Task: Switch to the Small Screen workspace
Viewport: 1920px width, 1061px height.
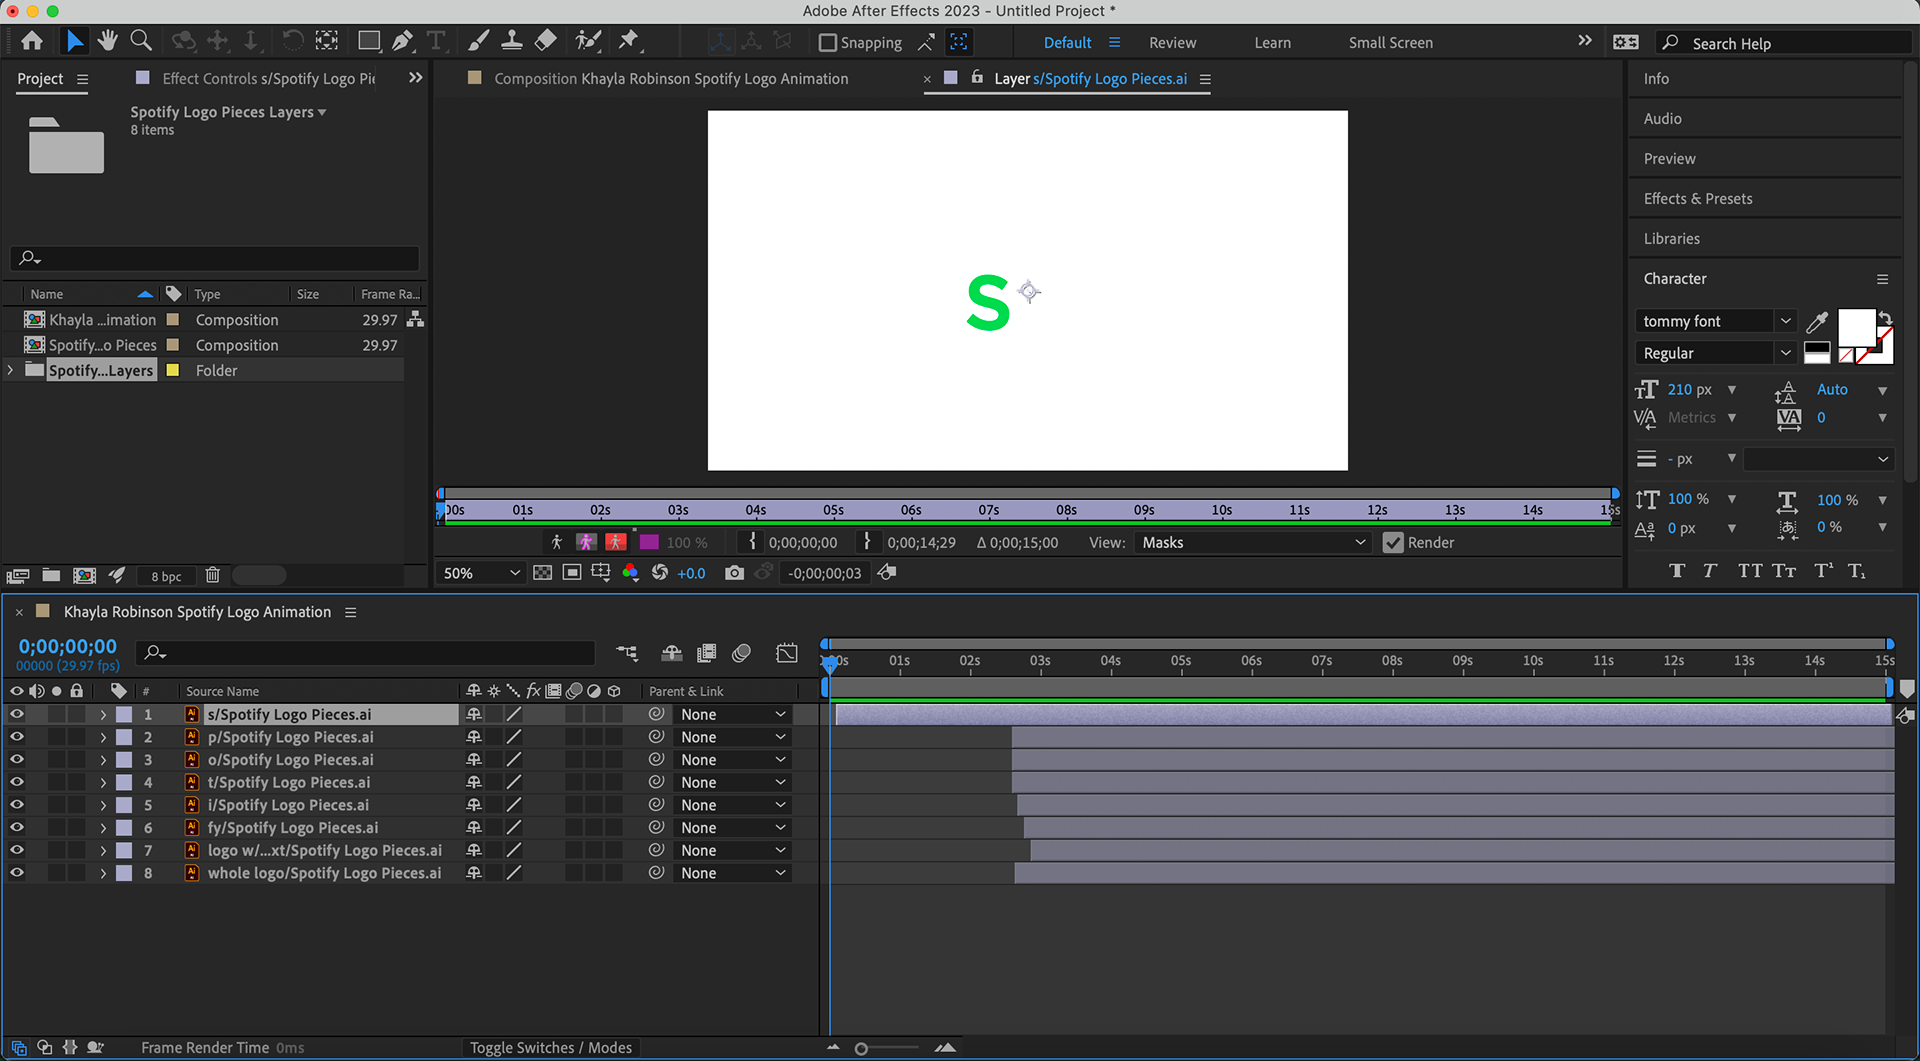Action: pyautogui.click(x=1390, y=43)
